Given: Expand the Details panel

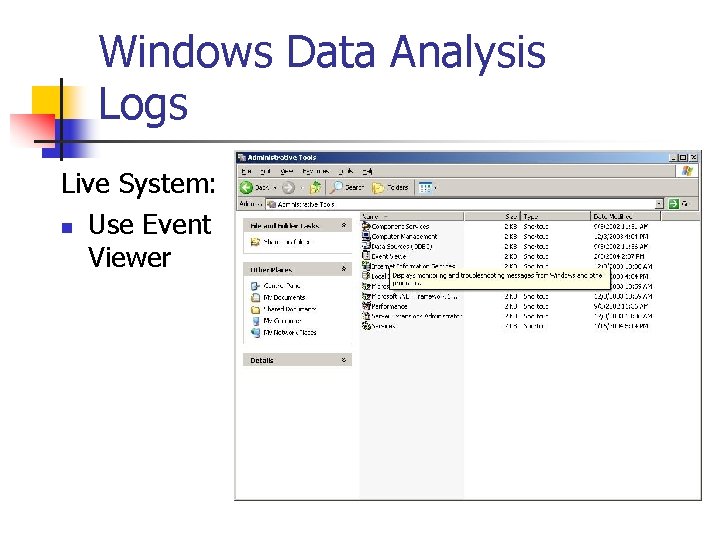Looking at the screenshot, I should pos(344,360).
